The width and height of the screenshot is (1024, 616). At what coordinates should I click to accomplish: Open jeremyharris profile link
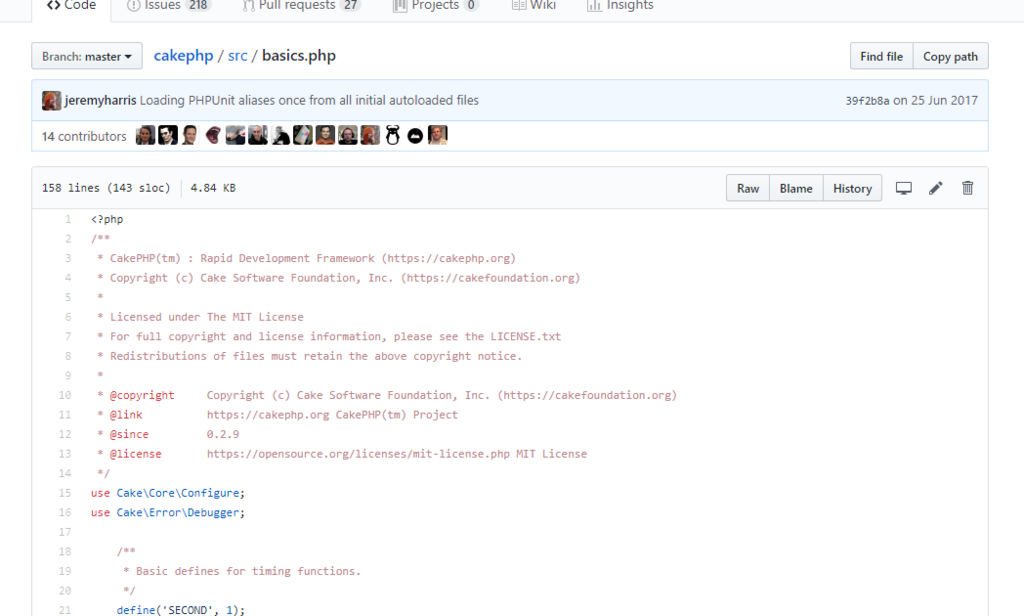[x=101, y=101]
